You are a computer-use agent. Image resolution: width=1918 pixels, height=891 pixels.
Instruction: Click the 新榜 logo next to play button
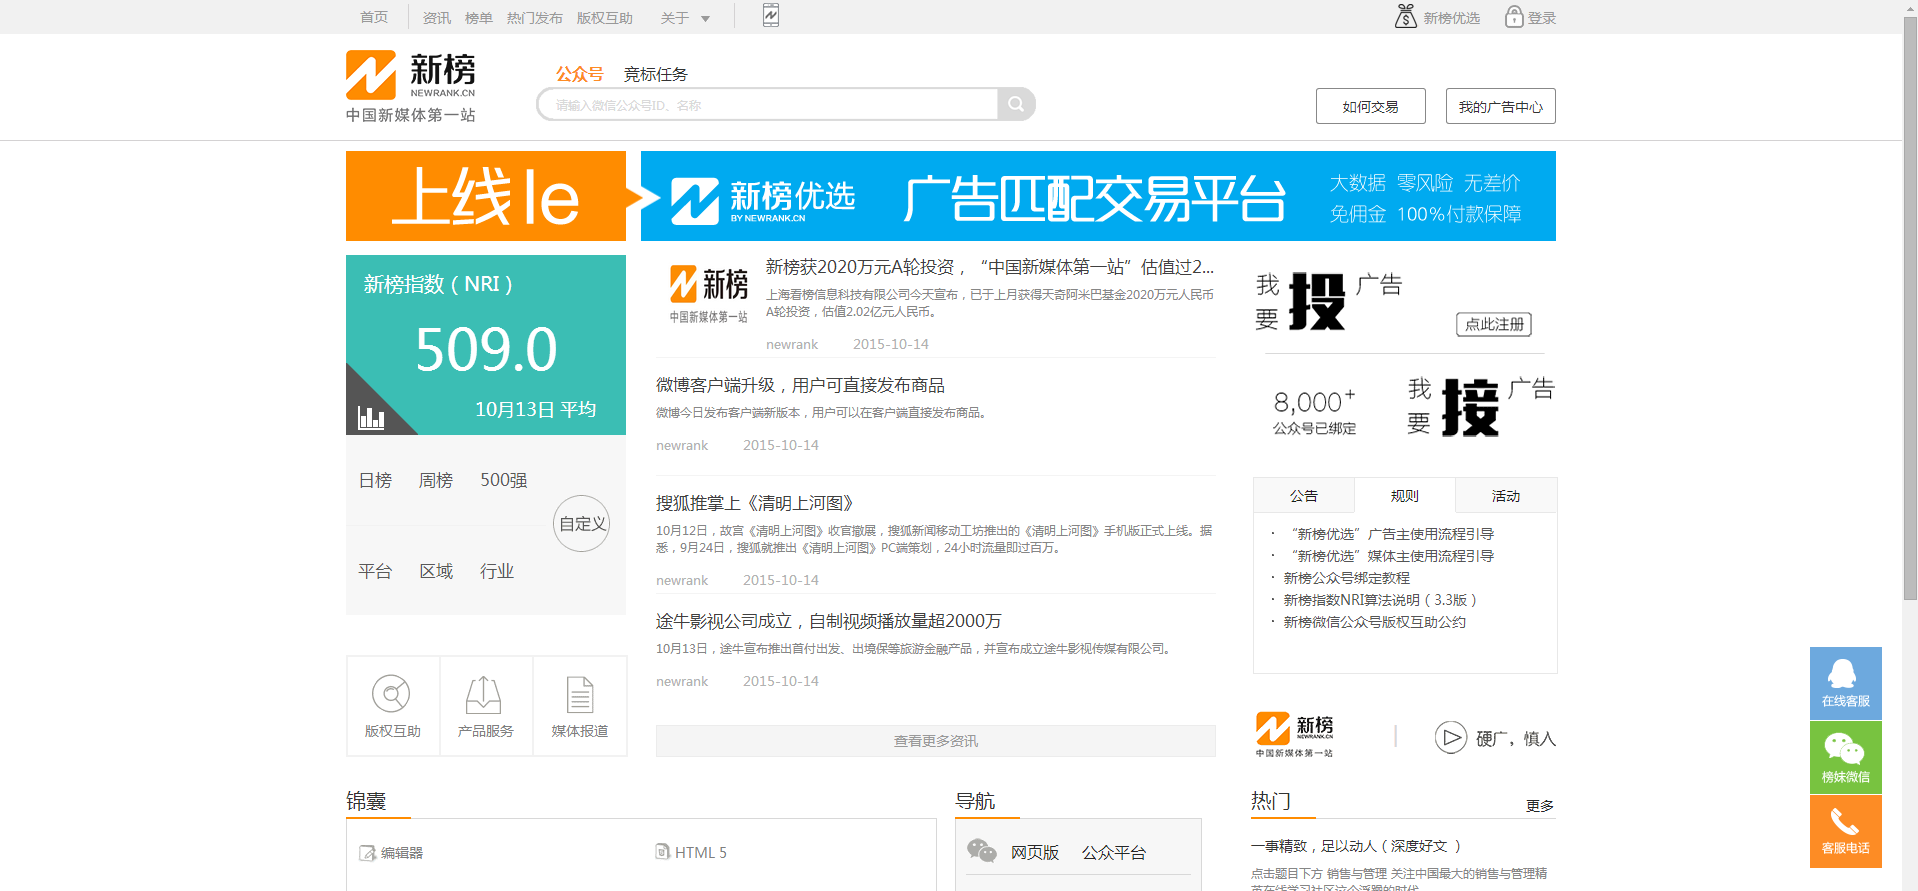click(x=1295, y=734)
